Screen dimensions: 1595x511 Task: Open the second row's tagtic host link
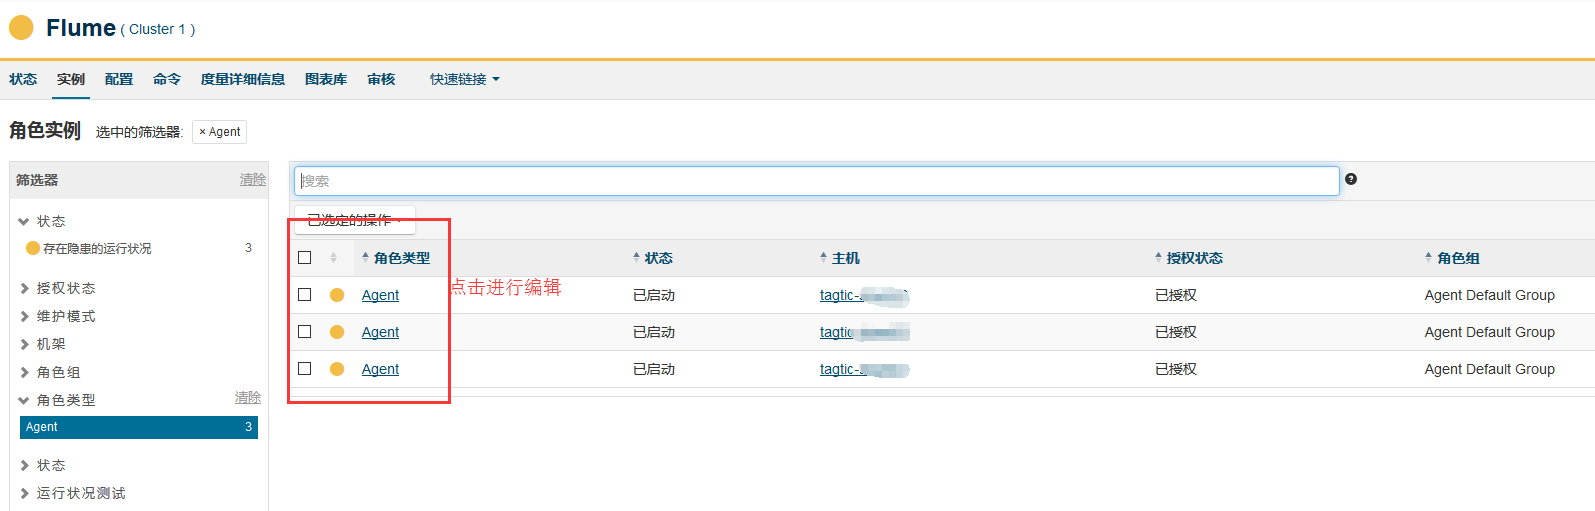tap(864, 332)
